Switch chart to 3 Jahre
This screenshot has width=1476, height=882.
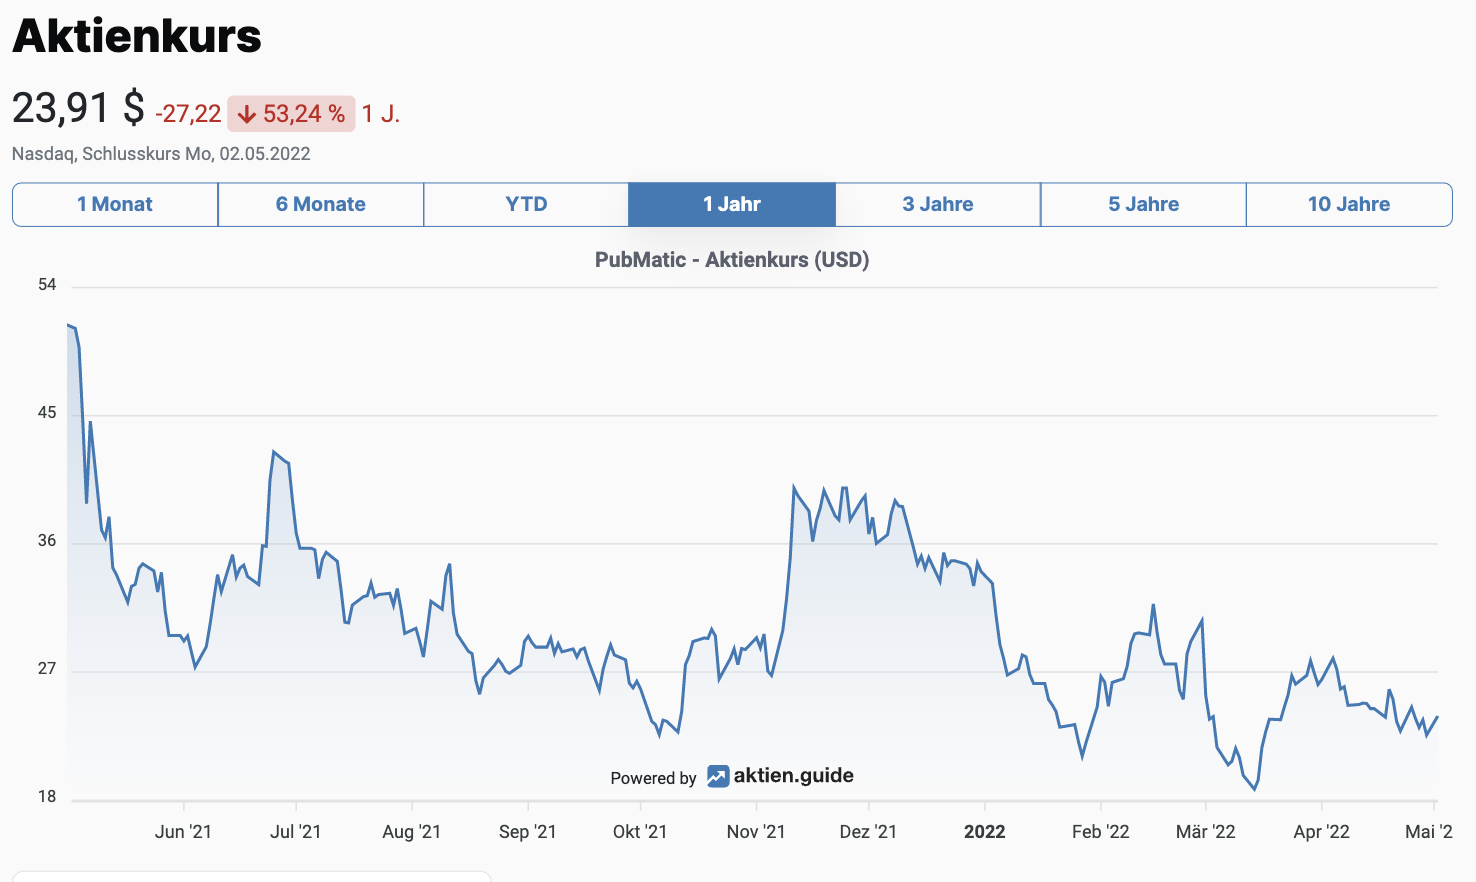click(938, 204)
